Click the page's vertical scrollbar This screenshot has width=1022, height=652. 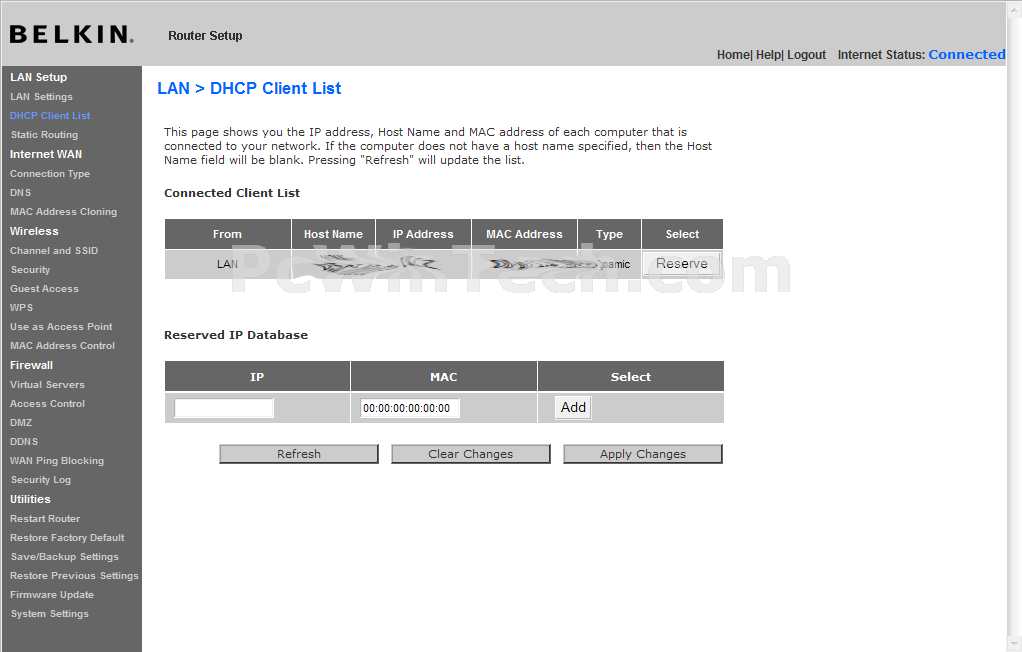click(x=1014, y=326)
